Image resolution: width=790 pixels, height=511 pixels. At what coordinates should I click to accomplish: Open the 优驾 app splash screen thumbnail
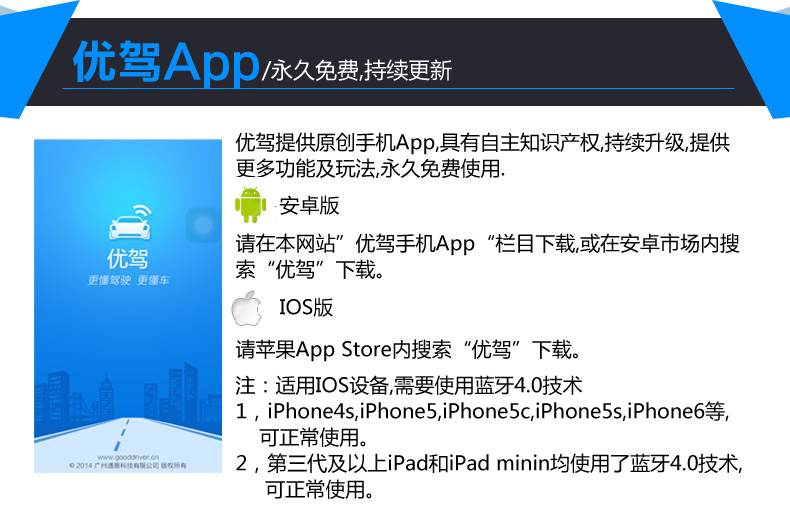(x=128, y=306)
